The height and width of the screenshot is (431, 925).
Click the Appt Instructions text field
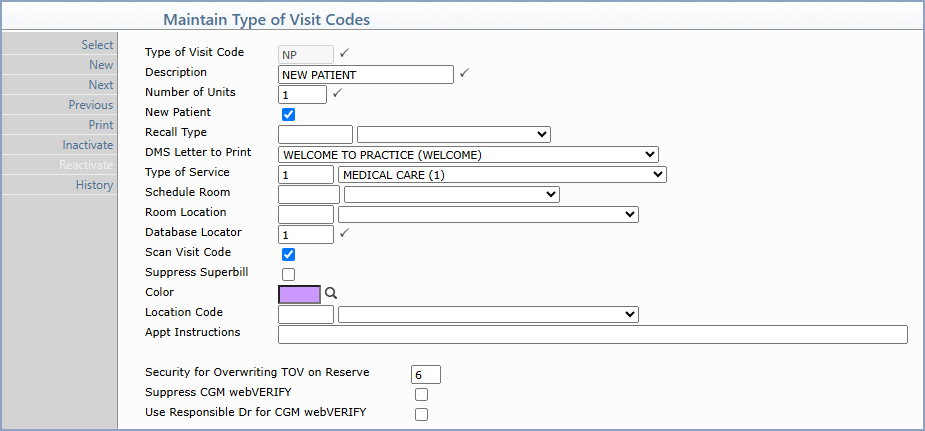(x=593, y=334)
